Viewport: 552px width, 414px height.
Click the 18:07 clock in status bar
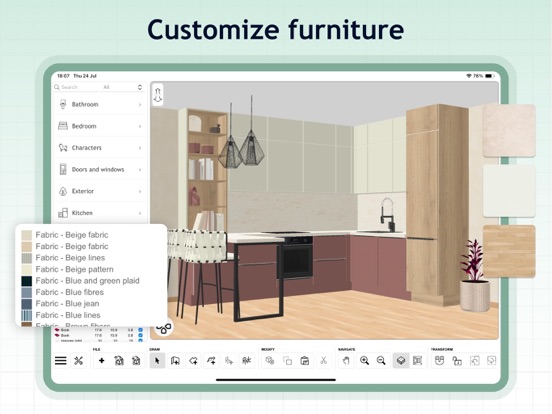pos(63,76)
